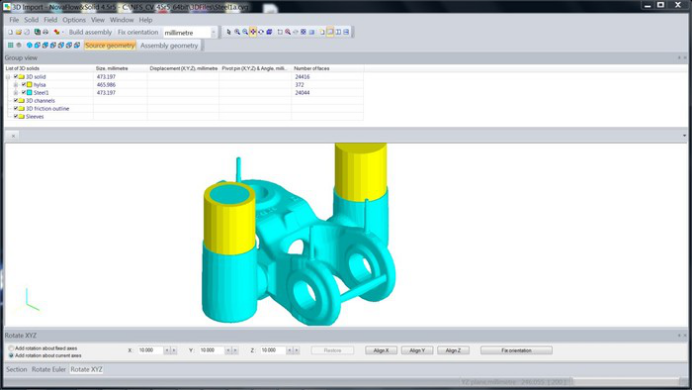Open the Field menu

tap(50, 20)
